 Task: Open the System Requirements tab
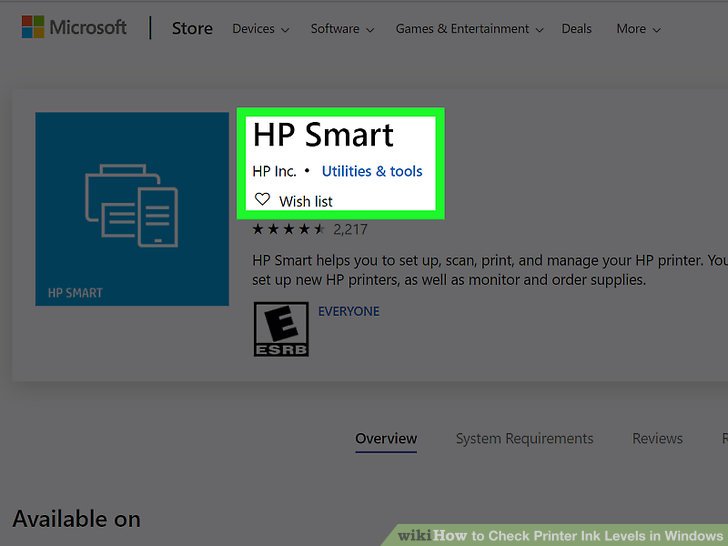(x=525, y=439)
